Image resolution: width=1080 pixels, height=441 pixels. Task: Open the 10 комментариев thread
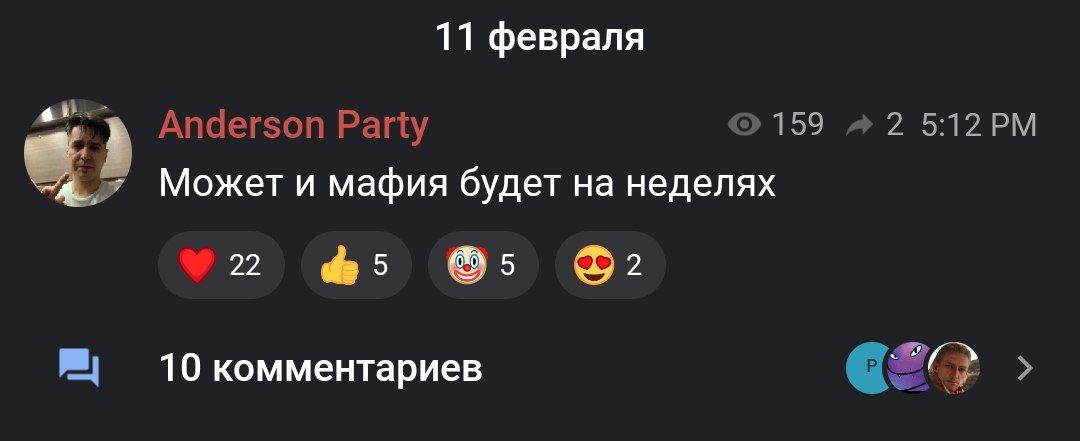(320, 369)
